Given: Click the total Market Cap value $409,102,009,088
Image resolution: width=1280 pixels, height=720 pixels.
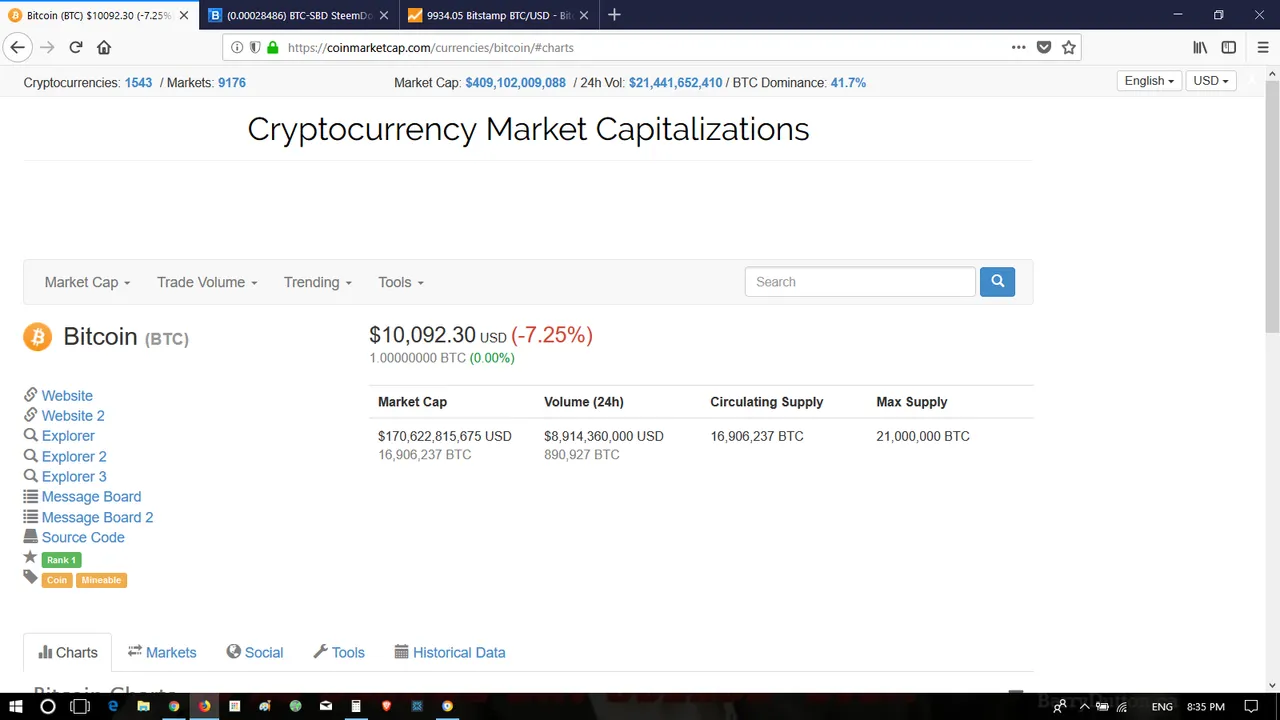Looking at the screenshot, I should coord(515,82).
